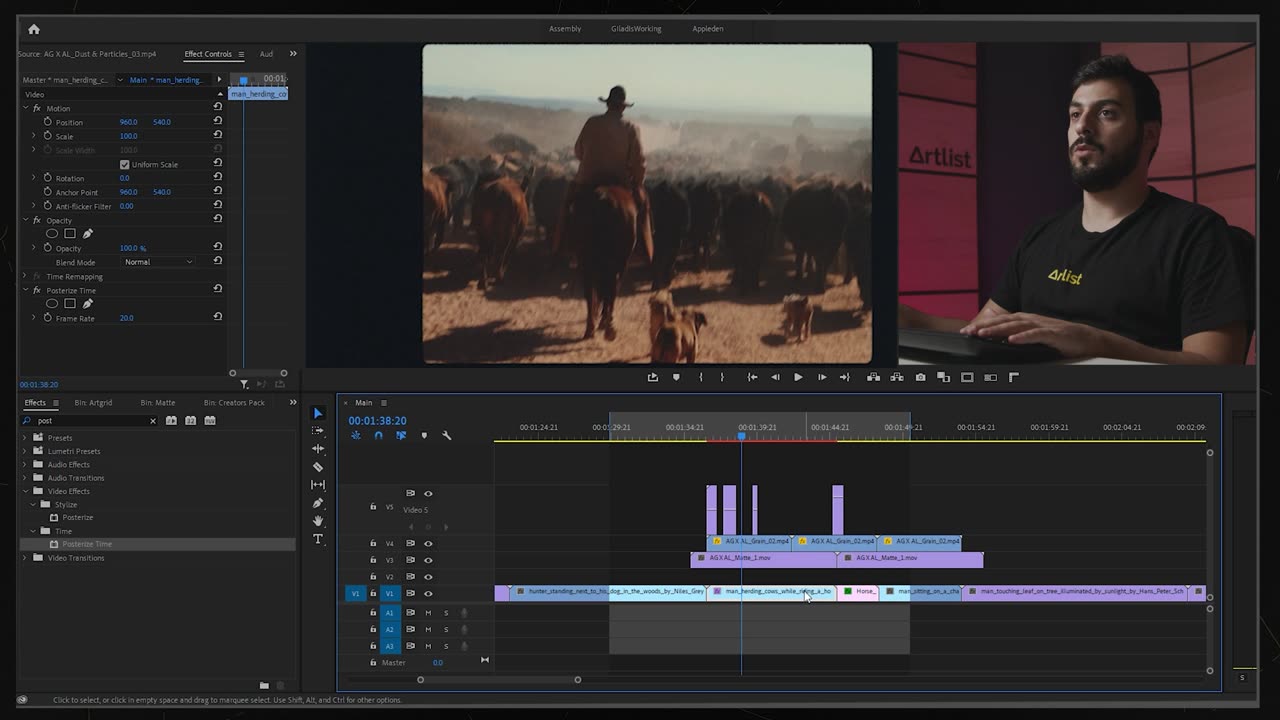Image resolution: width=1280 pixels, height=720 pixels.
Task: Select the Type tool
Action: (x=318, y=539)
